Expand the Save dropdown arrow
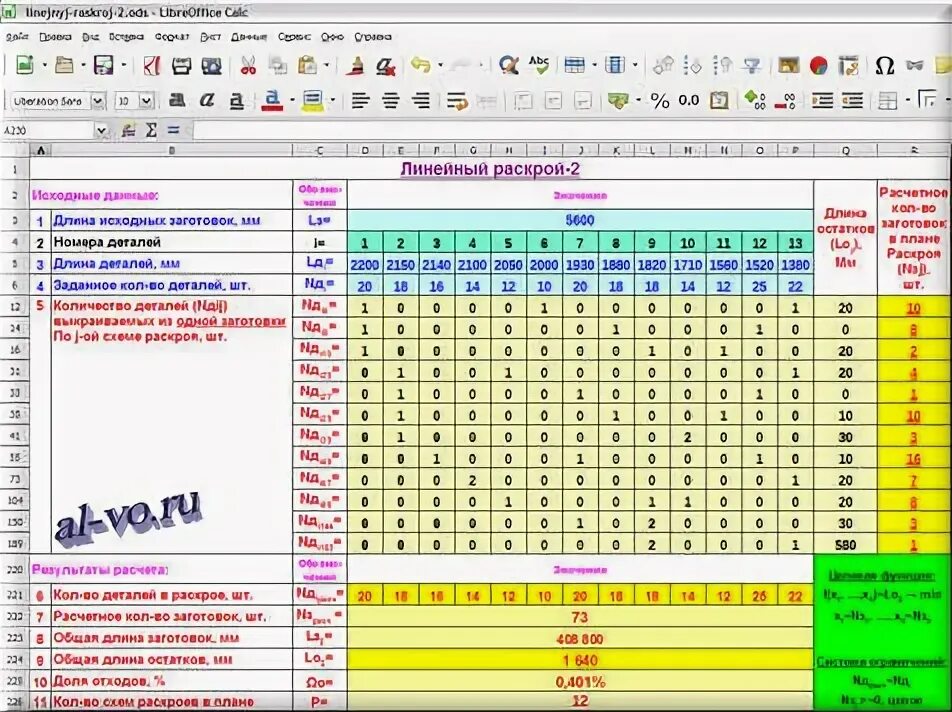Viewport: 952px width, 712px height. 124,65
